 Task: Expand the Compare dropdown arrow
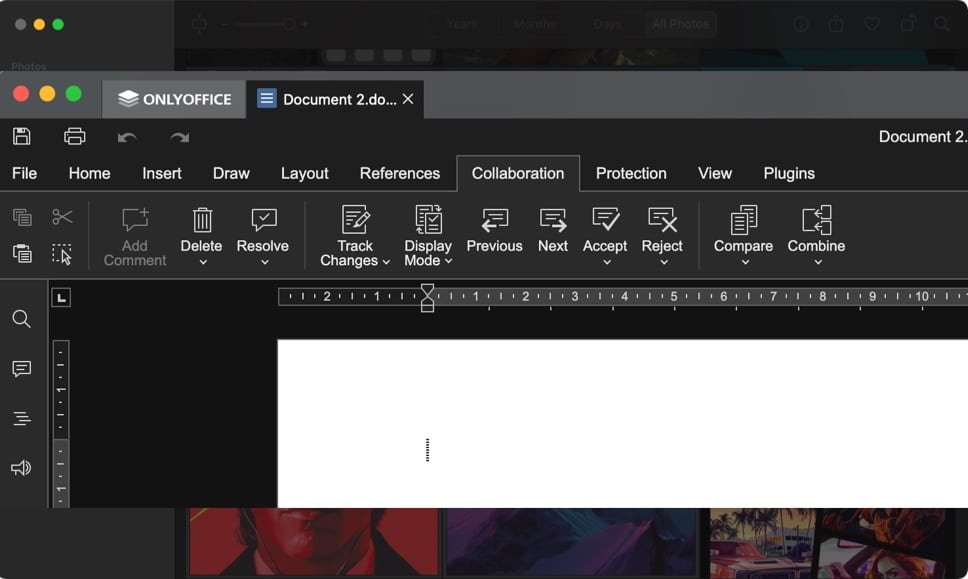tap(746, 262)
